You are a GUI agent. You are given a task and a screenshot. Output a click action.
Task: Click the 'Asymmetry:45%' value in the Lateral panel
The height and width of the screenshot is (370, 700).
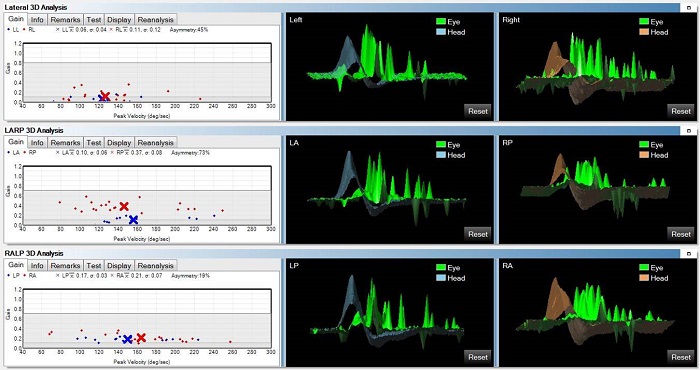tap(189, 30)
